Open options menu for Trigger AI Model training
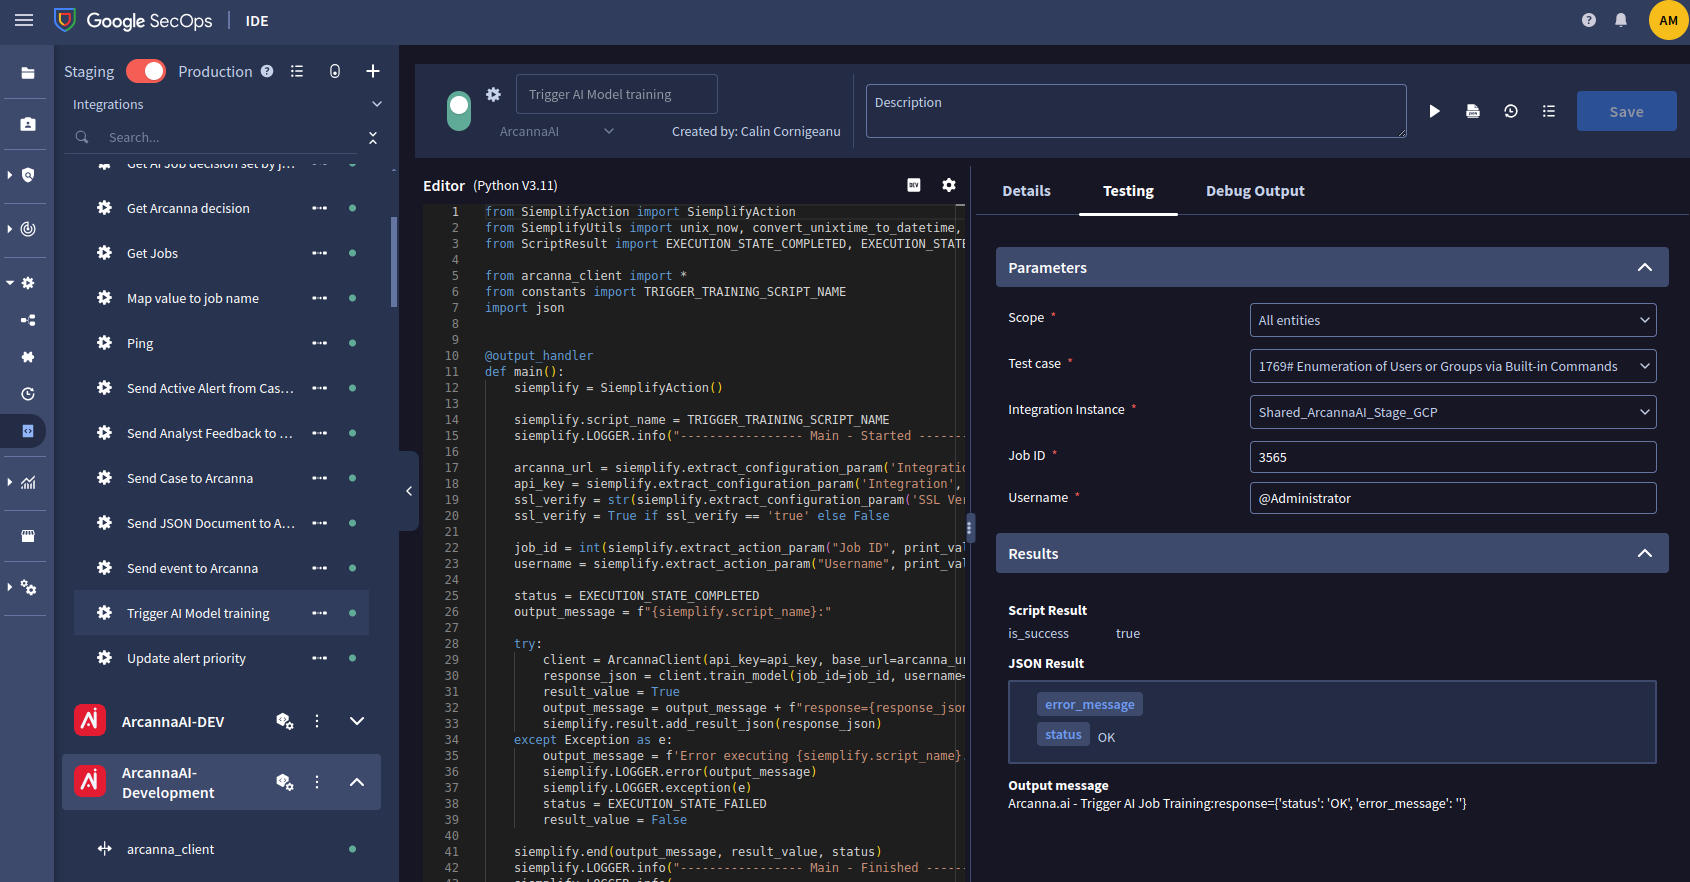 tap(320, 613)
